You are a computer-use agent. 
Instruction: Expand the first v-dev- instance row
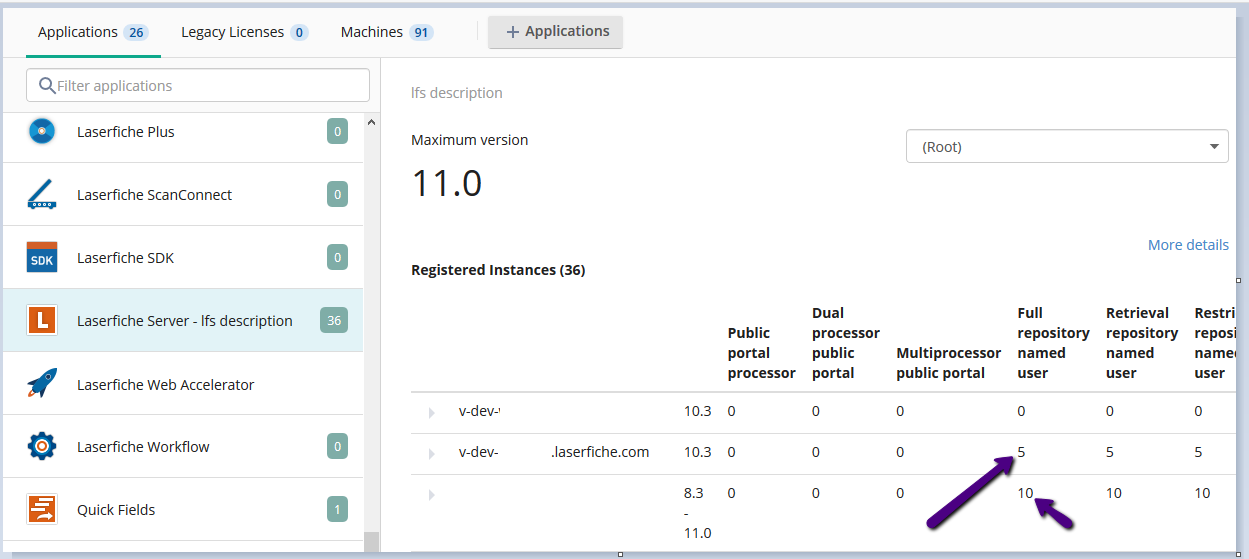click(x=432, y=412)
